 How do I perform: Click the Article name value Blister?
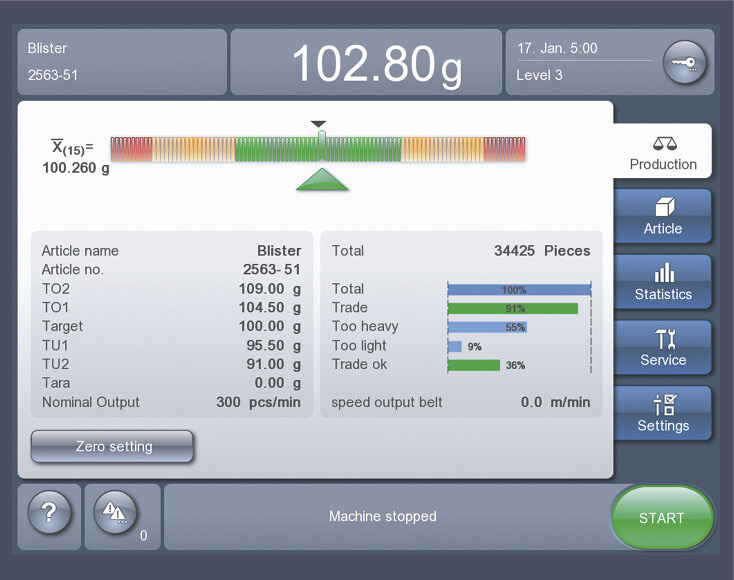tap(279, 251)
